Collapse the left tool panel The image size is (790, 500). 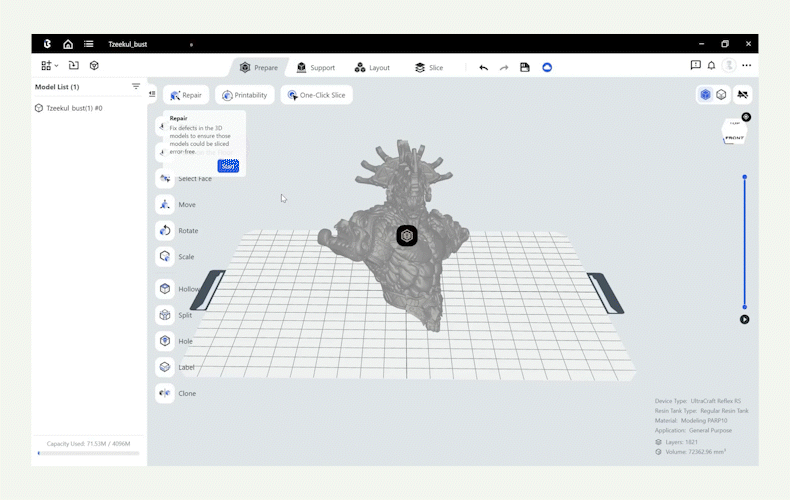click(152, 94)
